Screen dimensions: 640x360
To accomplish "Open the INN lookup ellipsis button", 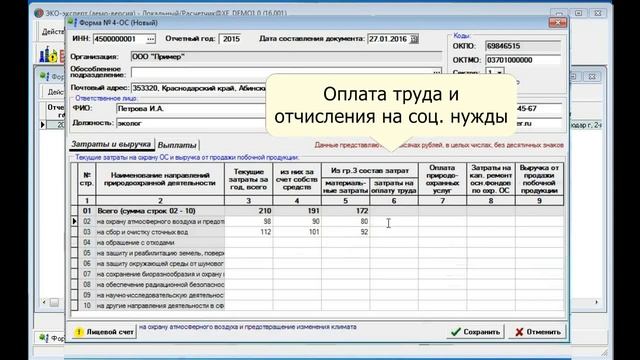I will [150, 39].
